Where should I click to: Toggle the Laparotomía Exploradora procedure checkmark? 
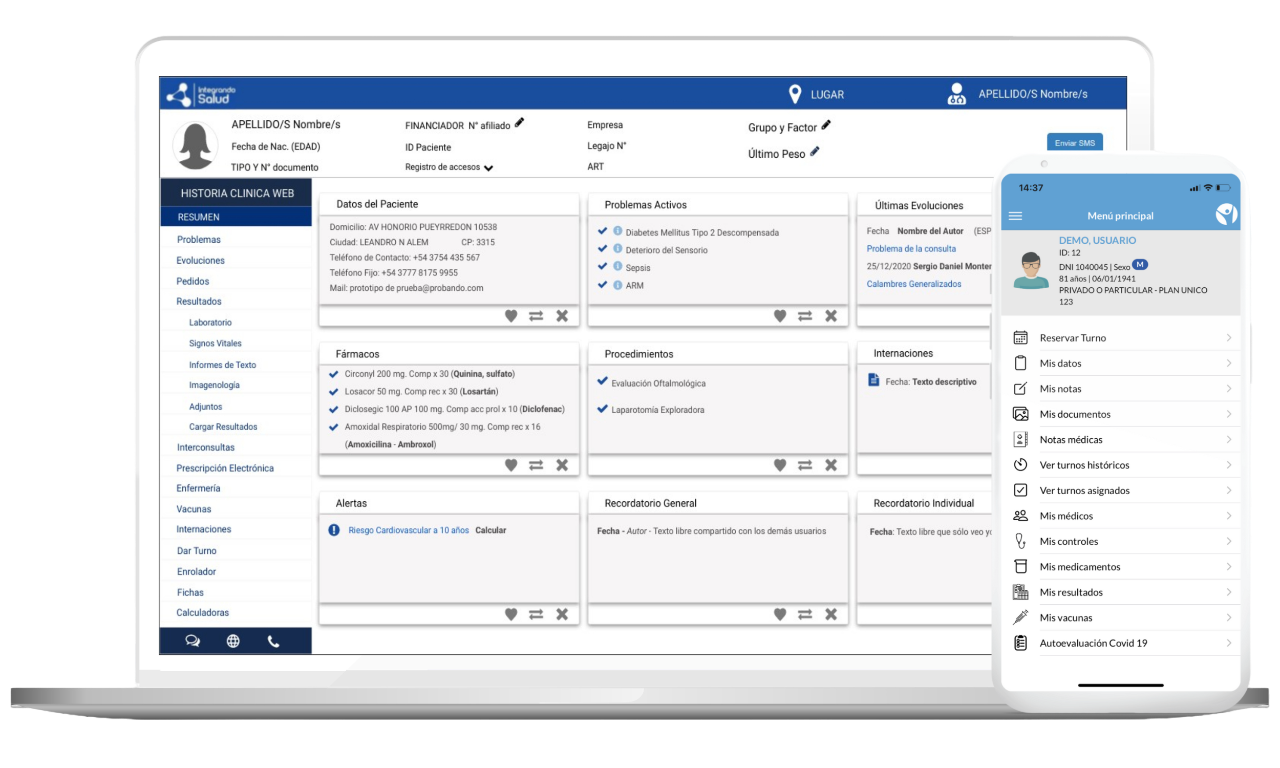pyautogui.click(x=602, y=409)
